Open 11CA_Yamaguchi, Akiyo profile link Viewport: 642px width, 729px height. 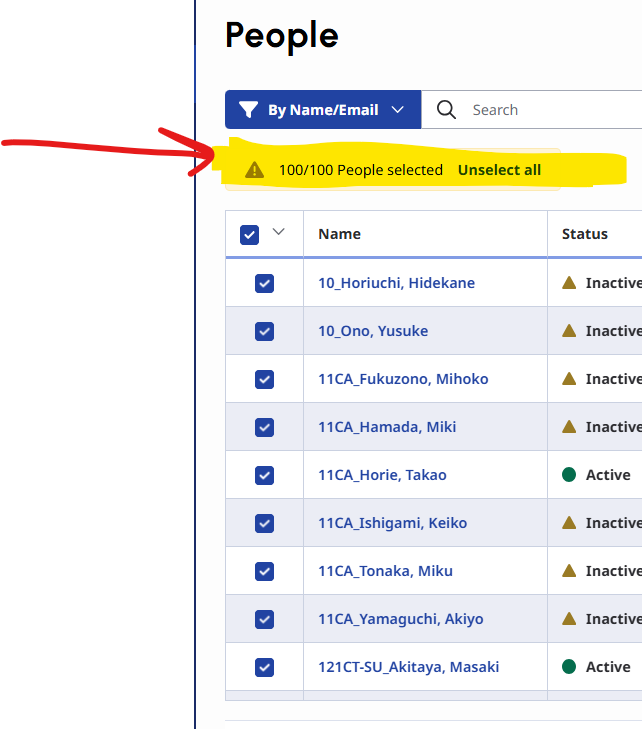point(401,619)
